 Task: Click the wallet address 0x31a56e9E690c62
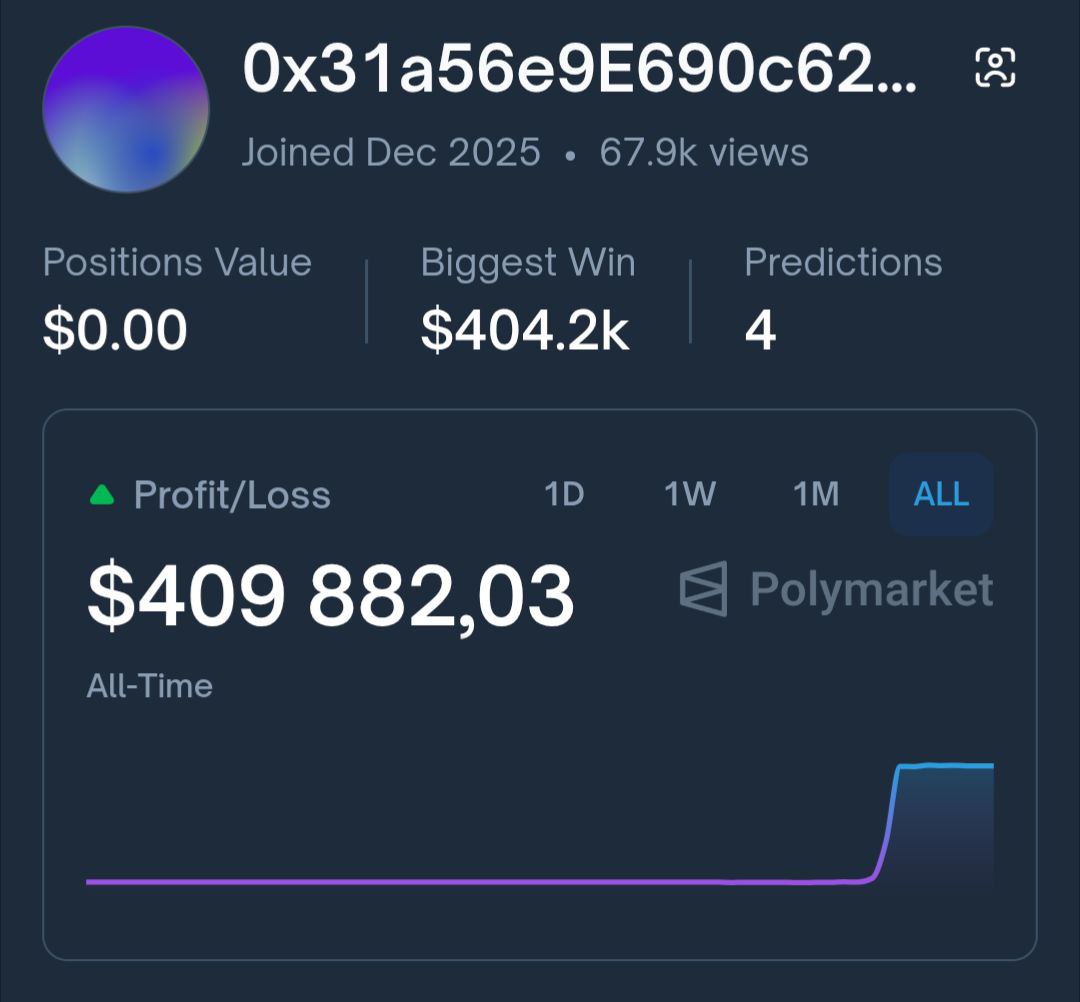pyautogui.click(x=579, y=70)
